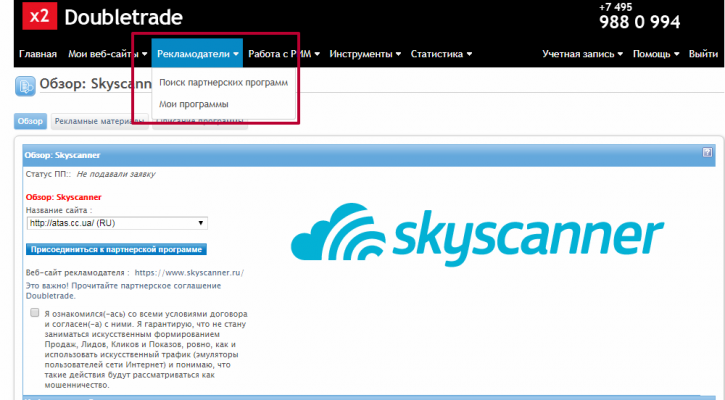
Task: Click Выйти to log out
Action: (x=703, y=54)
